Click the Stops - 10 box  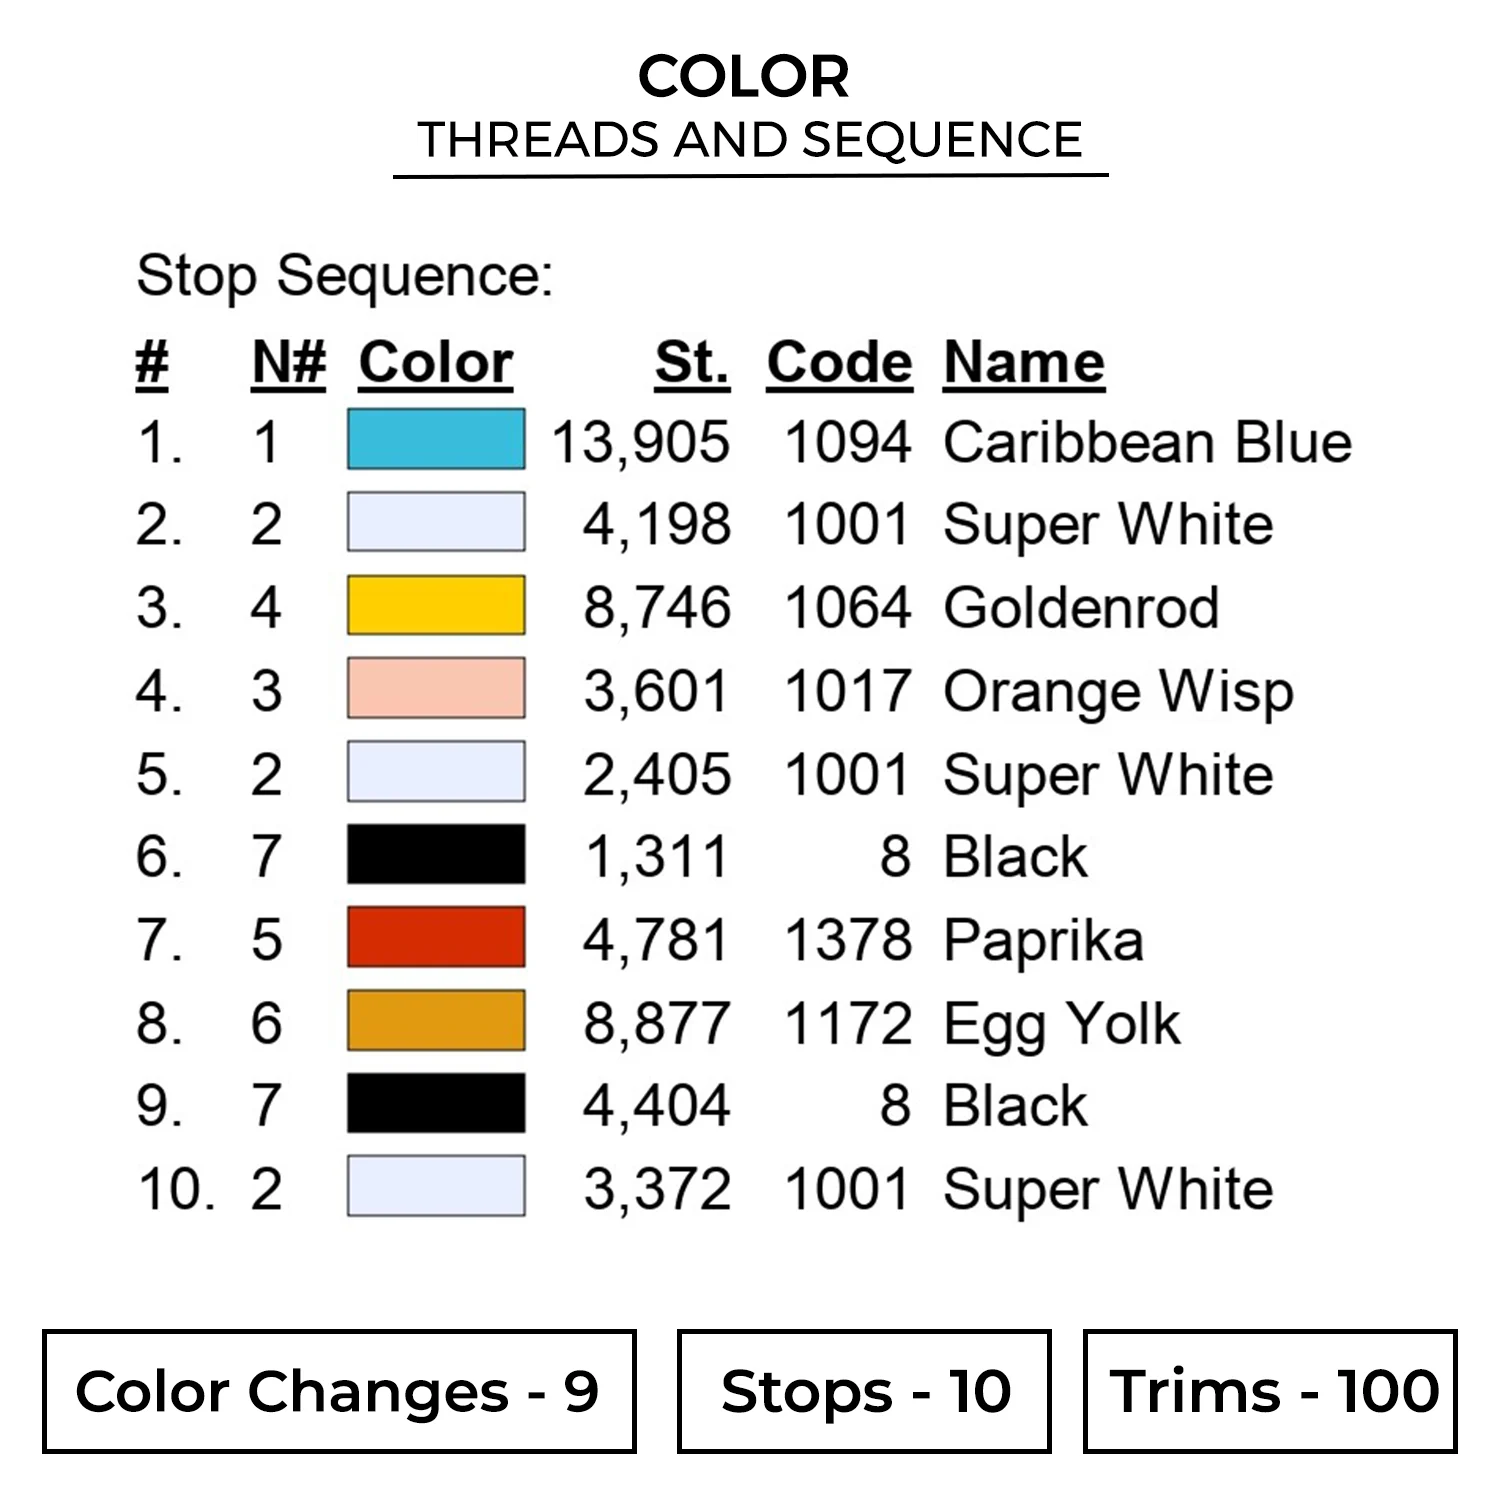tap(864, 1391)
